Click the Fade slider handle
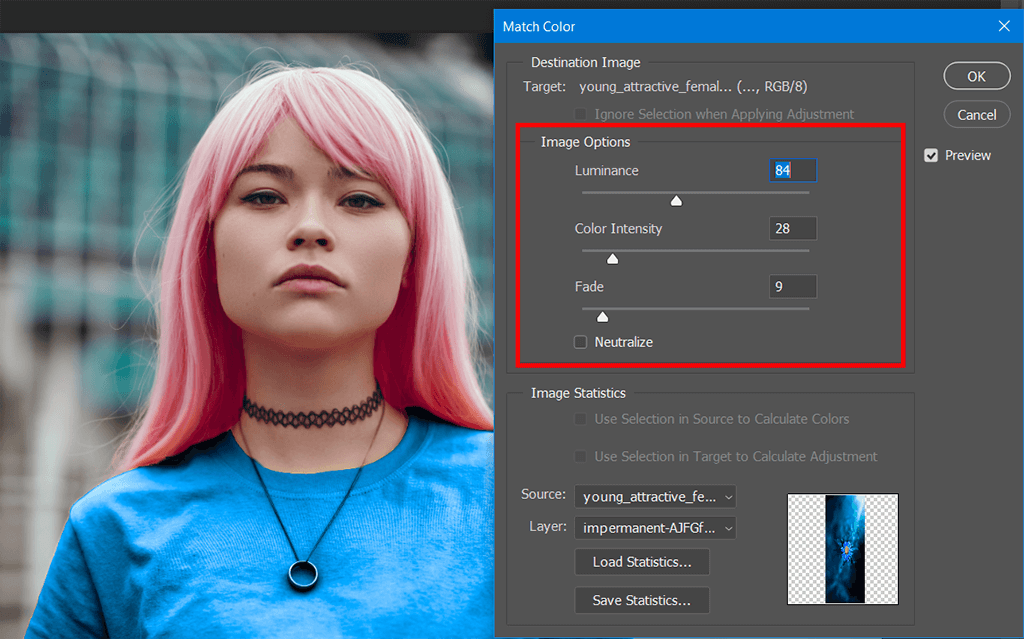This screenshot has width=1024, height=639. 603,317
